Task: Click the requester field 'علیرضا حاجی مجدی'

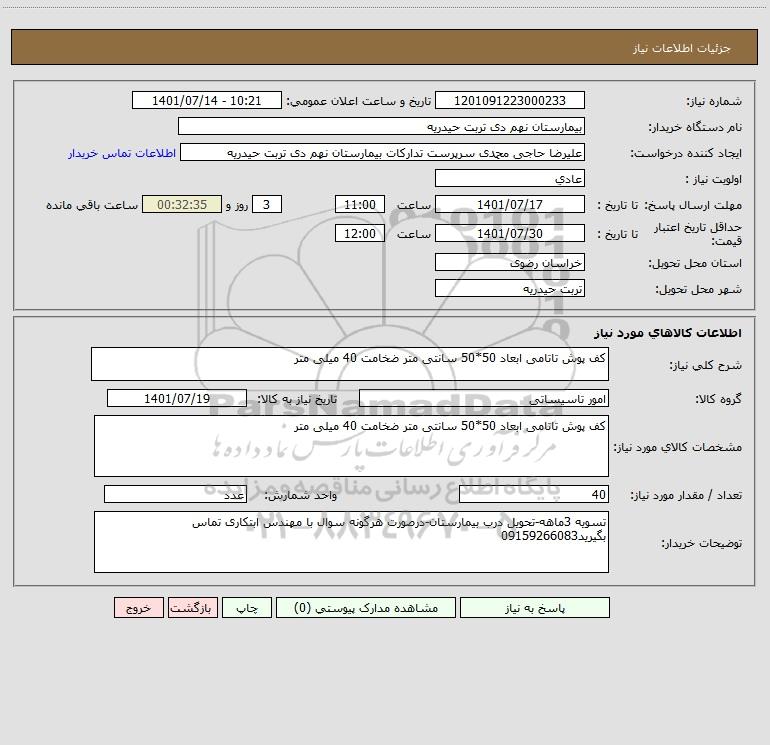Action: tap(383, 152)
